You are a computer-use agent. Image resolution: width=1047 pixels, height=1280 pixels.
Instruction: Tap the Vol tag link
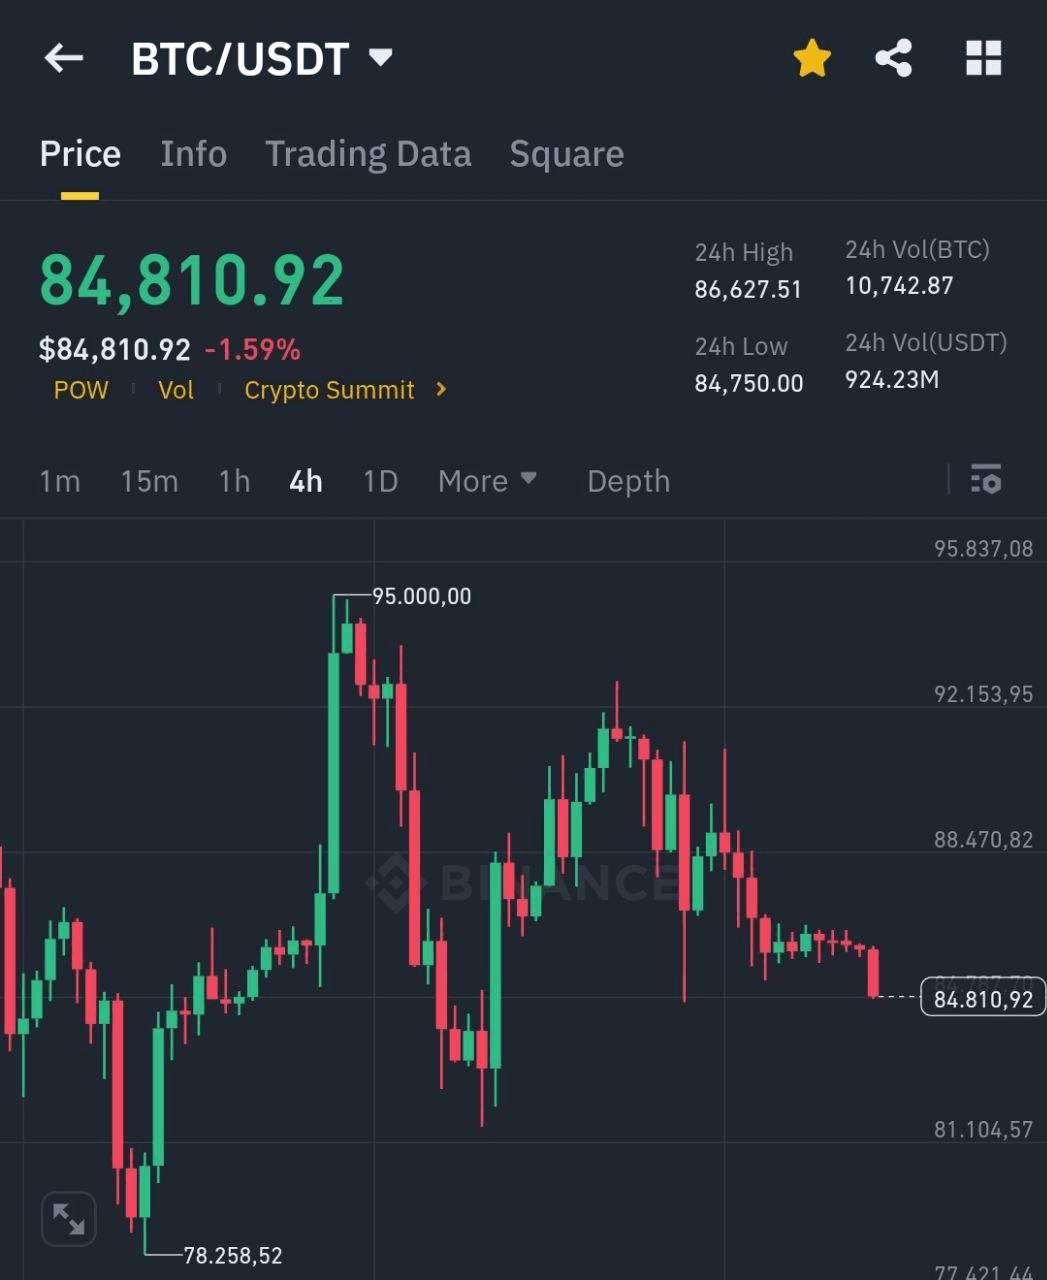[176, 390]
